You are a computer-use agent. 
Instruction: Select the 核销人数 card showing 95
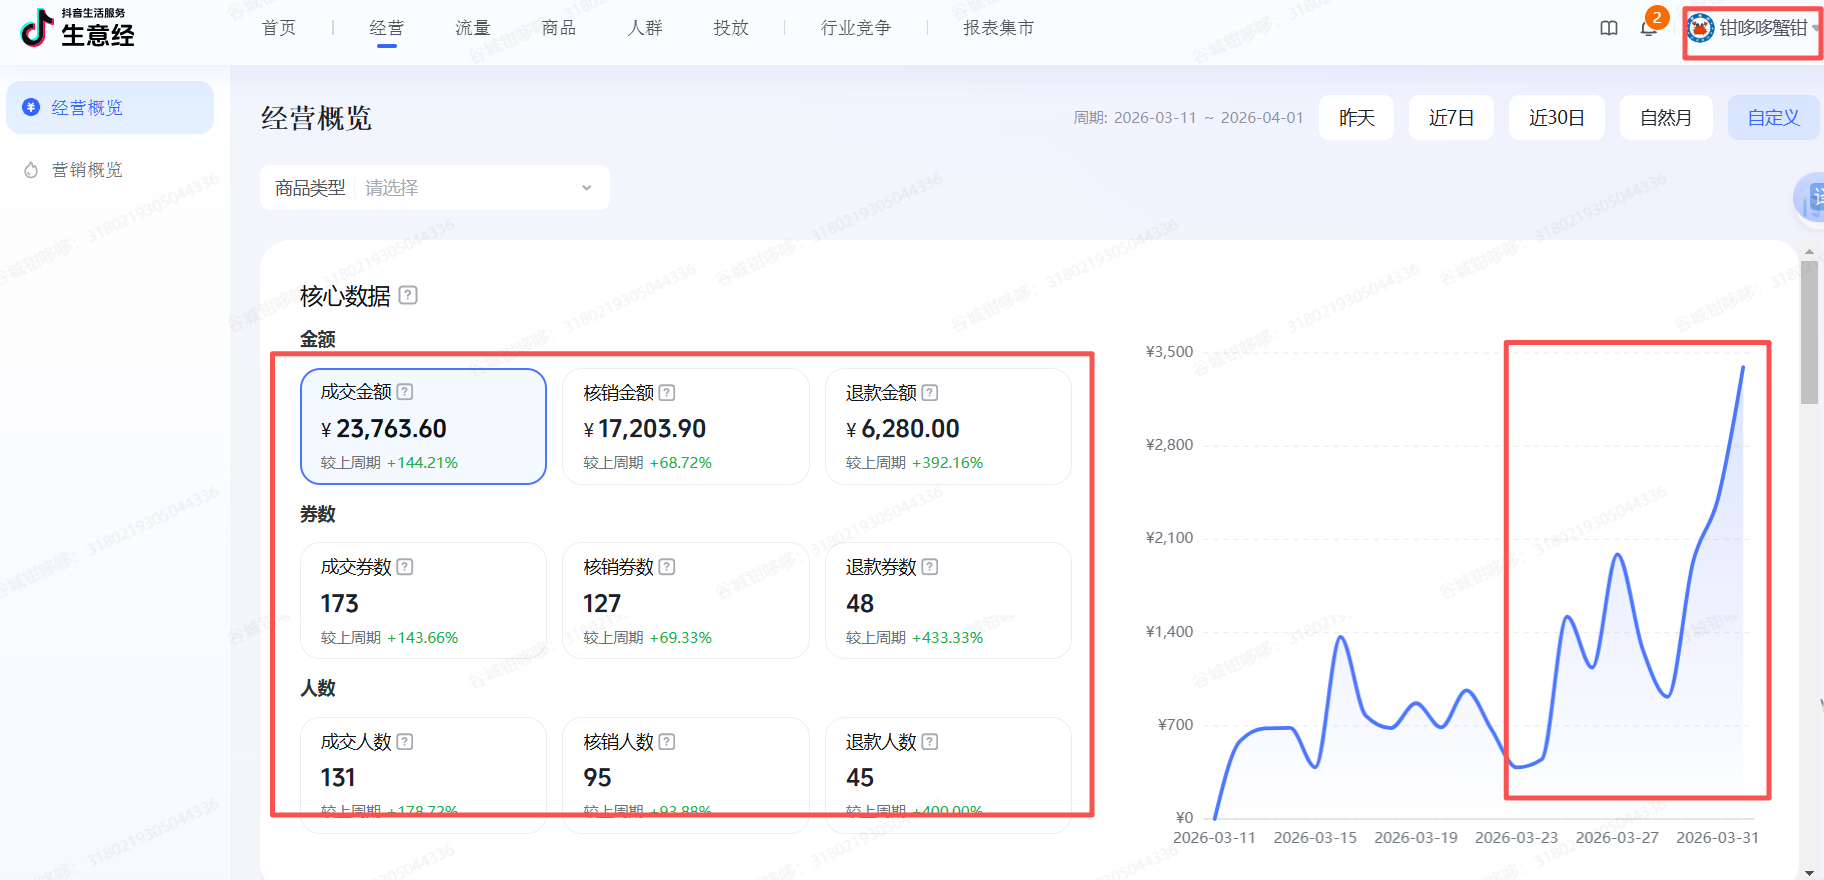[686, 775]
